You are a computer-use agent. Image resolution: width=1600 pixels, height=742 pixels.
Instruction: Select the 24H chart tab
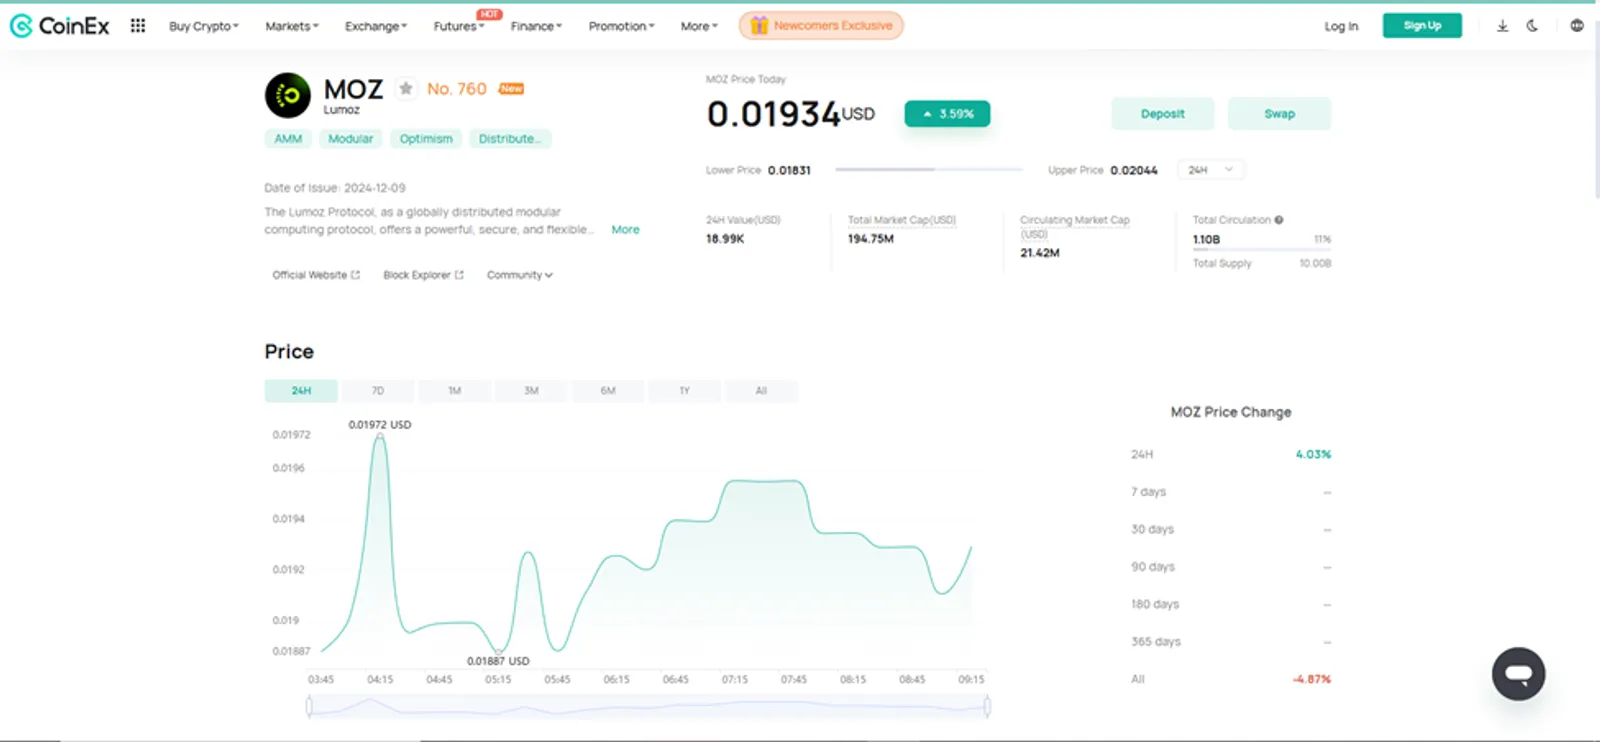pyautogui.click(x=301, y=391)
